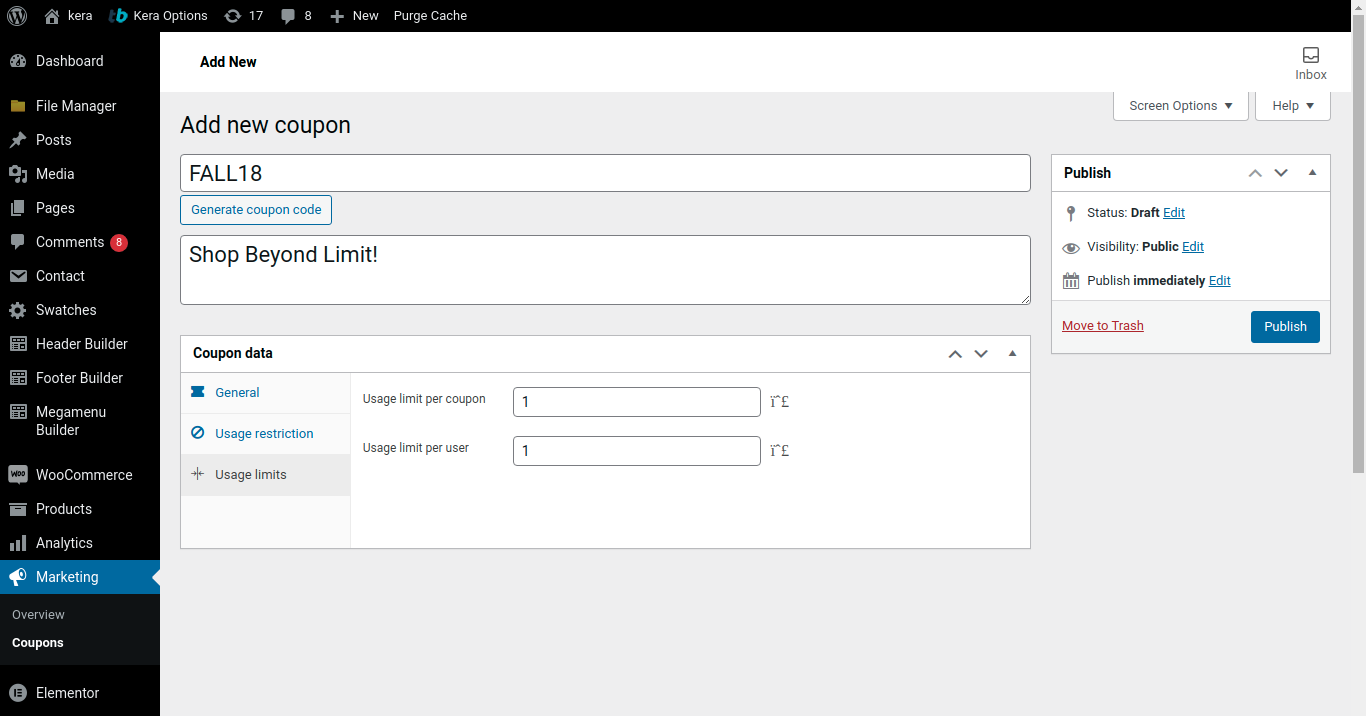Click the Posts pin icon
This screenshot has height=716, width=1366.
point(18,140)
